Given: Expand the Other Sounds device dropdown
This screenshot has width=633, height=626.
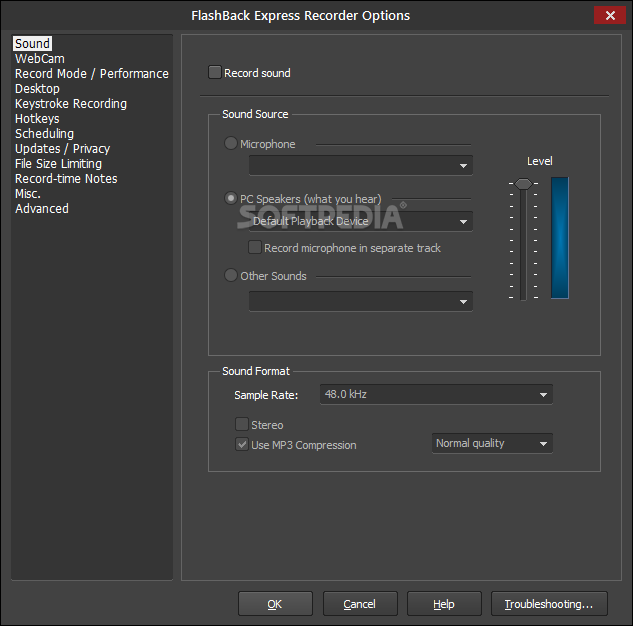Looking at the screenshot, I should click(361, 301).
